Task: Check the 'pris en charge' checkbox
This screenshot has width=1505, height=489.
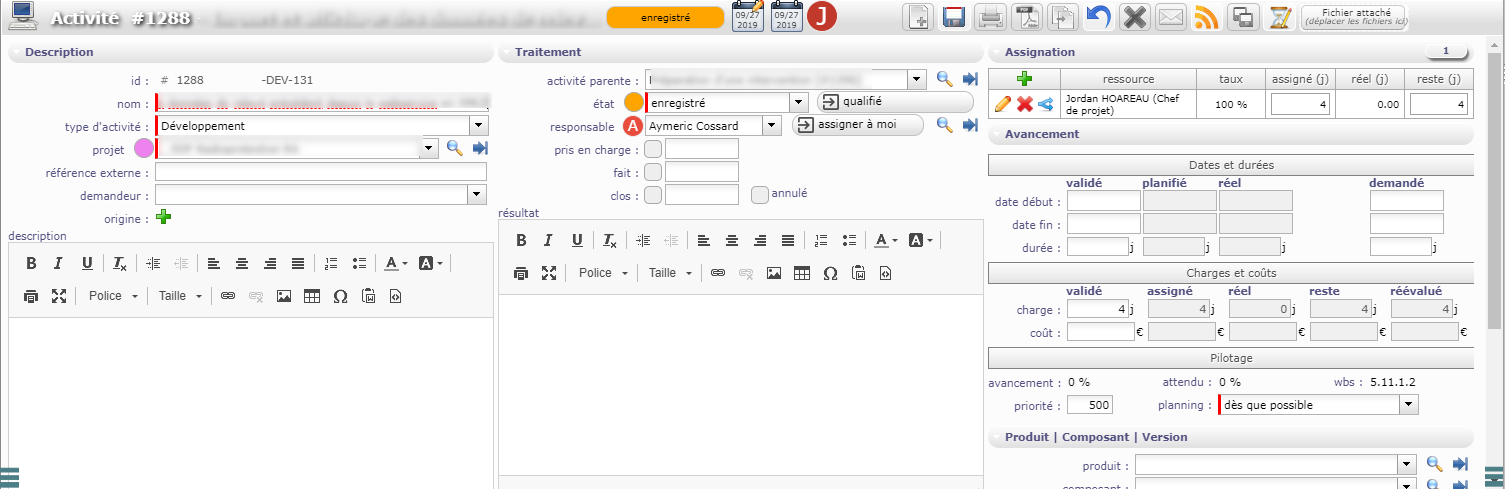Action: [x=653, y=149]
